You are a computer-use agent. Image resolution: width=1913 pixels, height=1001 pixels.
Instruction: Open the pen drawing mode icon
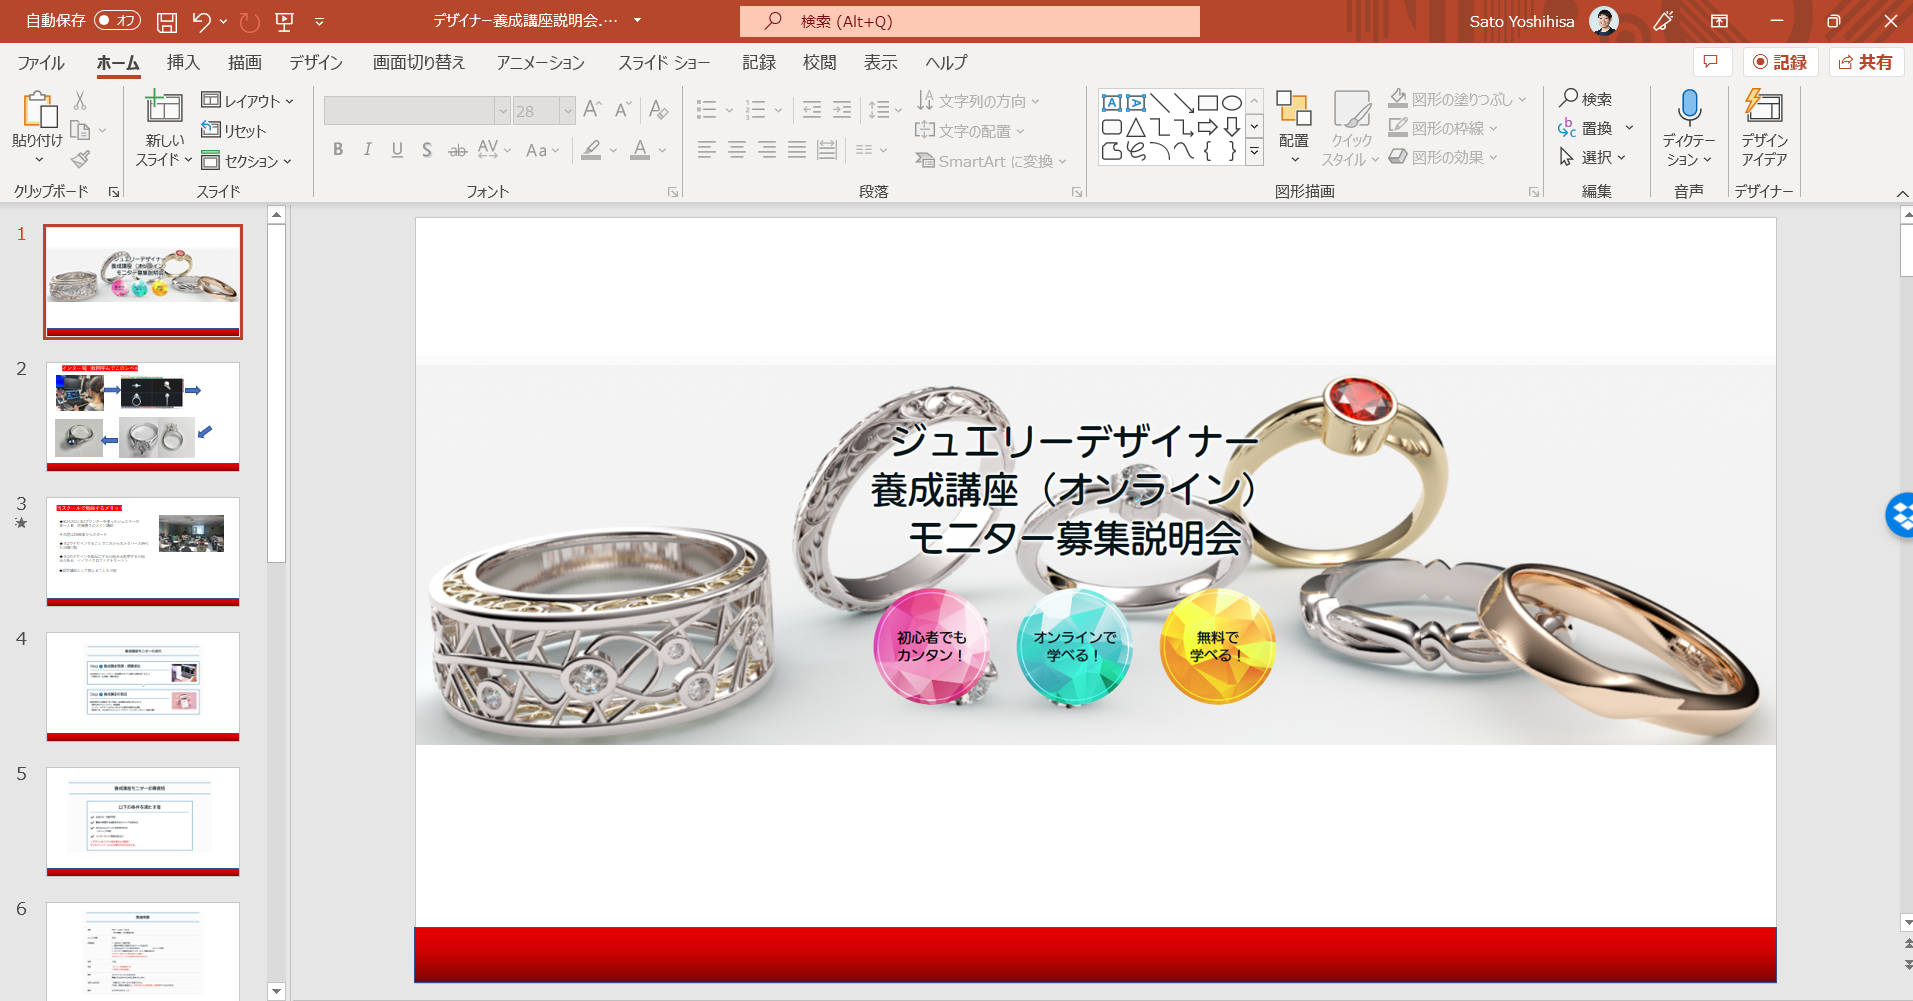[x=1663, y=21]
